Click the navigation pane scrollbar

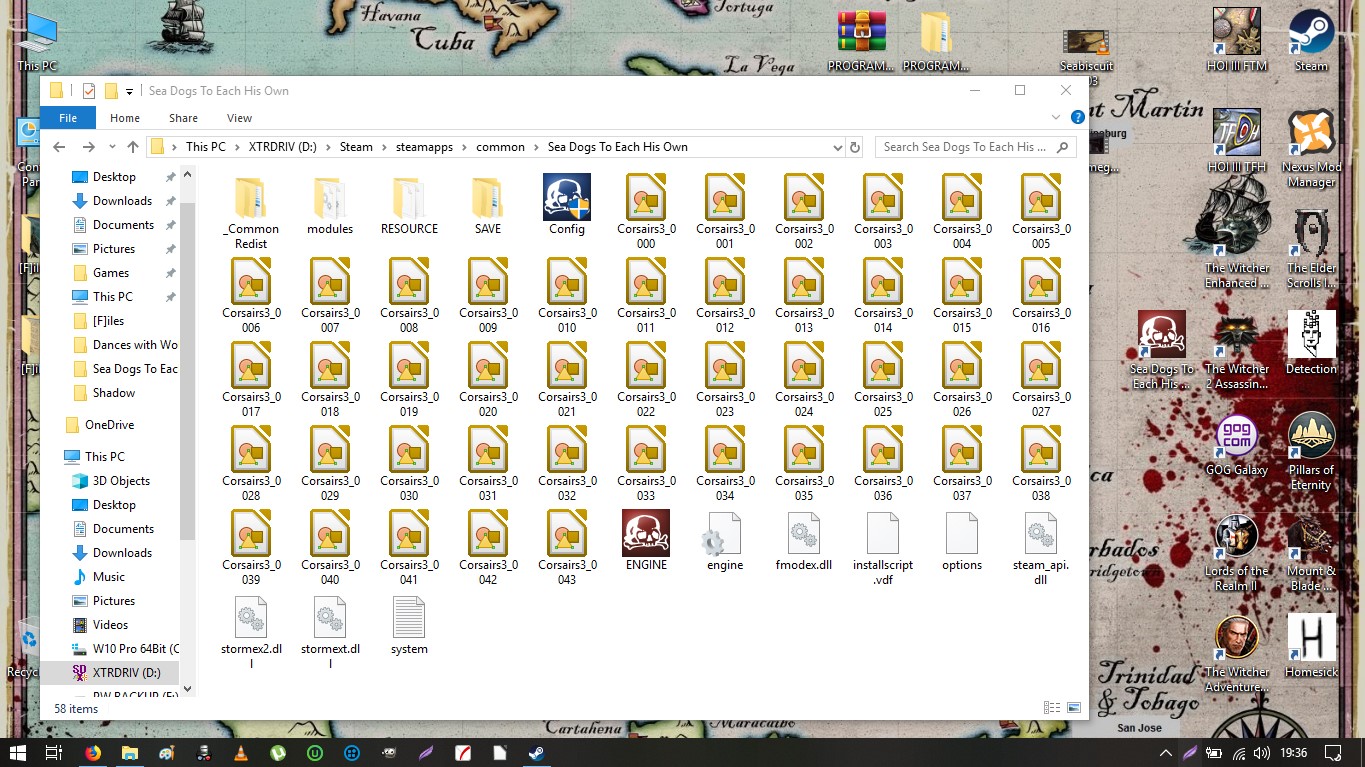187,370
